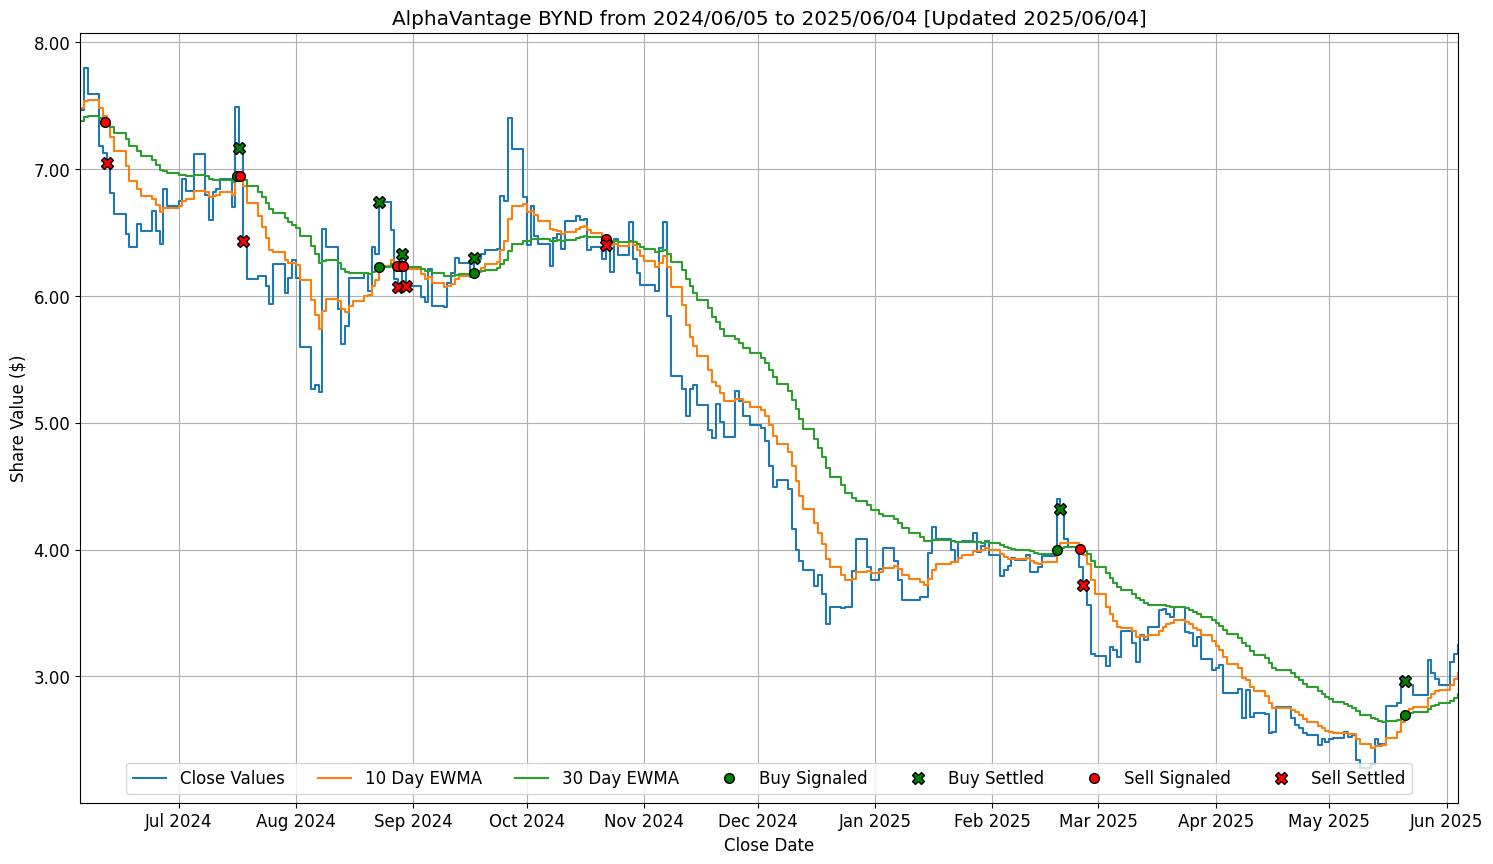1493x864 pixels.
Task: Click the green Buy Signaled legend dot
Action: pyautogui.click(x=729, y=778)
